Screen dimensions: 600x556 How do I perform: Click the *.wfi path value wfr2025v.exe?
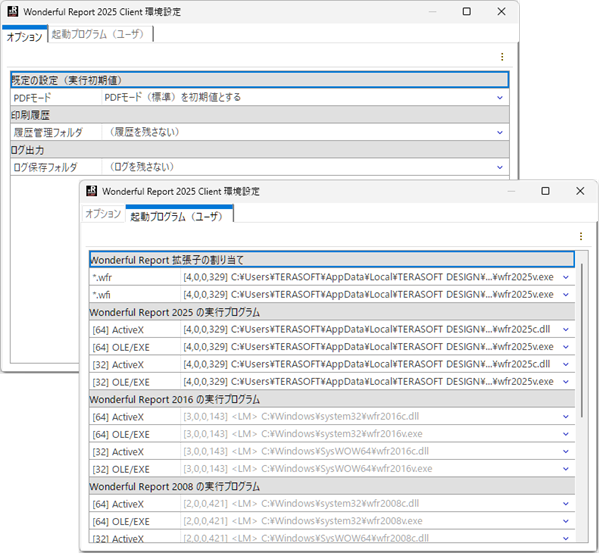tap(368, 294)
